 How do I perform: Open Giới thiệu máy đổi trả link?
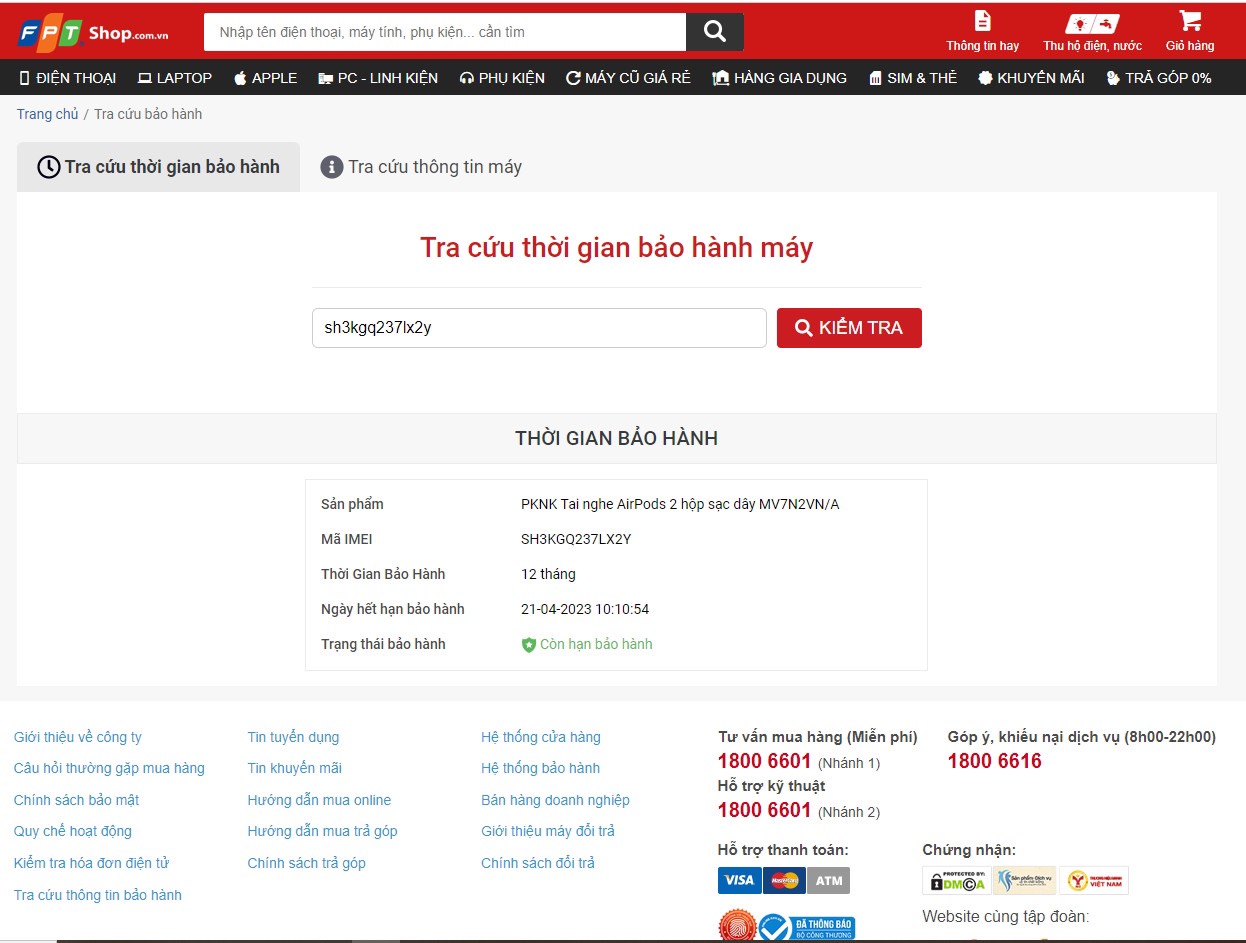548,831
